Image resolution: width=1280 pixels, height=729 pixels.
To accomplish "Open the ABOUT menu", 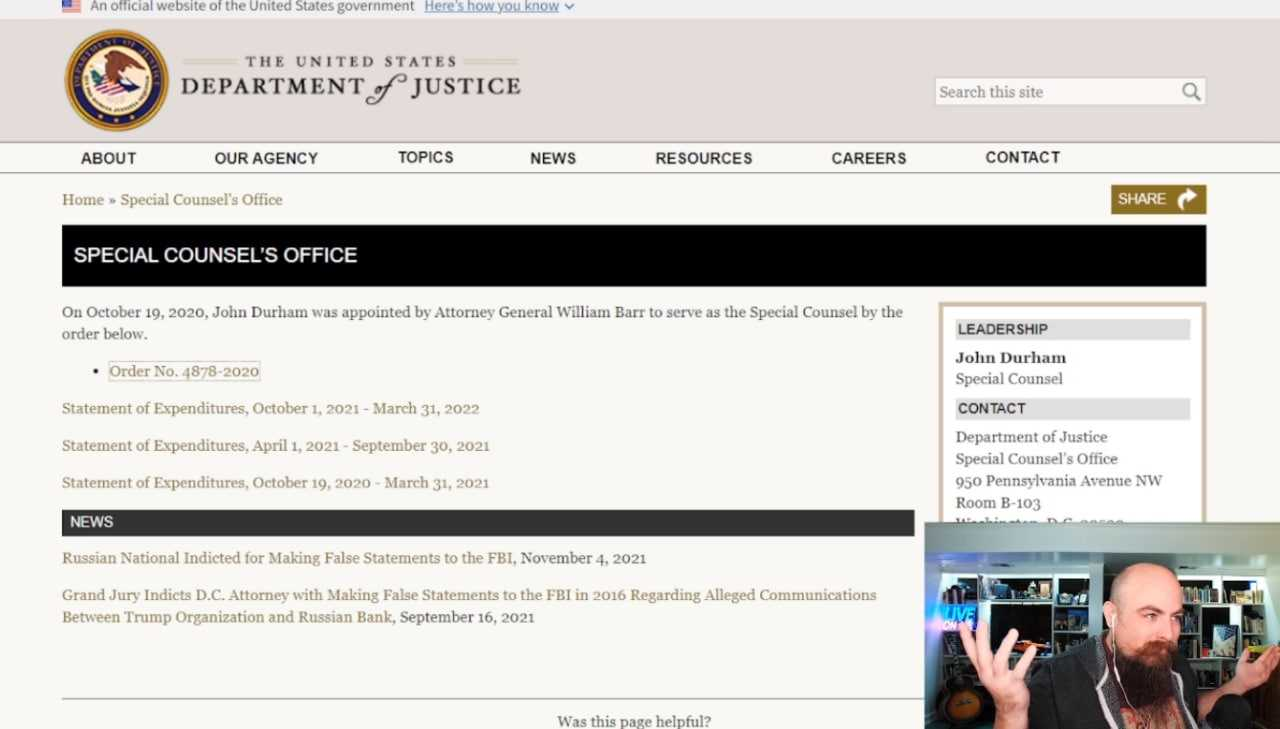I will 108,158.
